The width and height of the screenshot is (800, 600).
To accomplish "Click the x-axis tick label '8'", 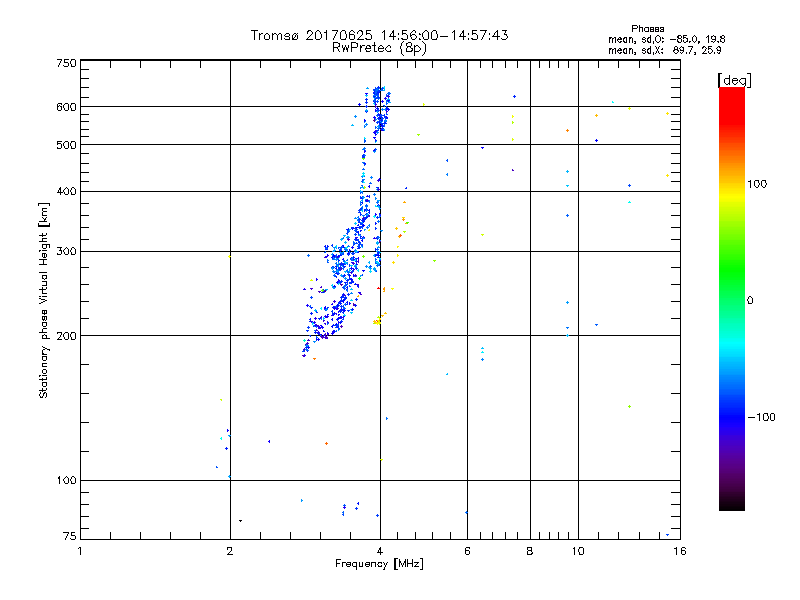I will (x=530, y=551).
